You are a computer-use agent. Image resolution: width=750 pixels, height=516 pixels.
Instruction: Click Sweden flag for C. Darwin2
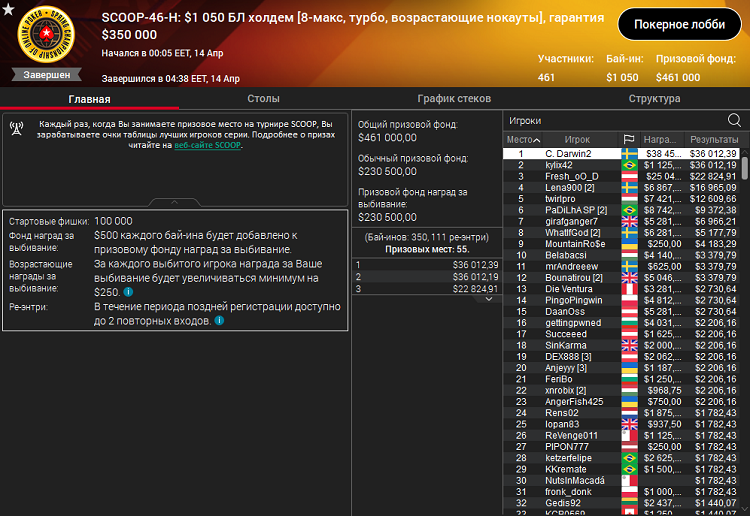pos(629,154)
